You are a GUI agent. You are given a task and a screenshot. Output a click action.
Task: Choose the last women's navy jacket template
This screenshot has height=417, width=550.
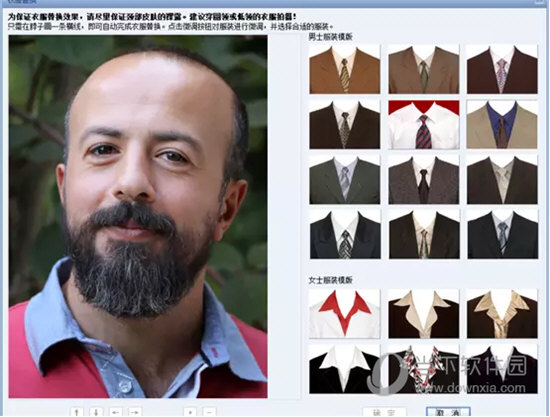(x=502, y=369)
